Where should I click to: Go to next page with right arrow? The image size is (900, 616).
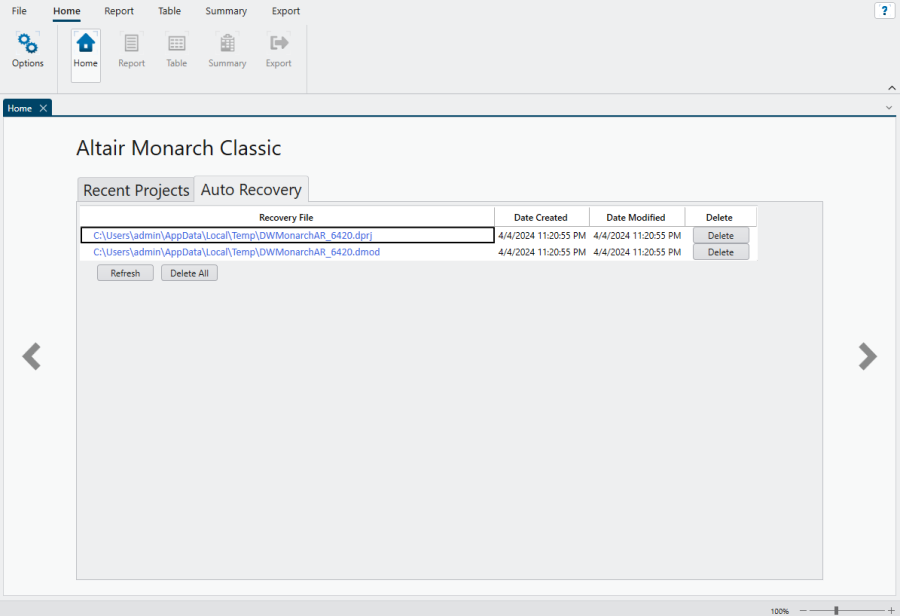tap(867, 357)
